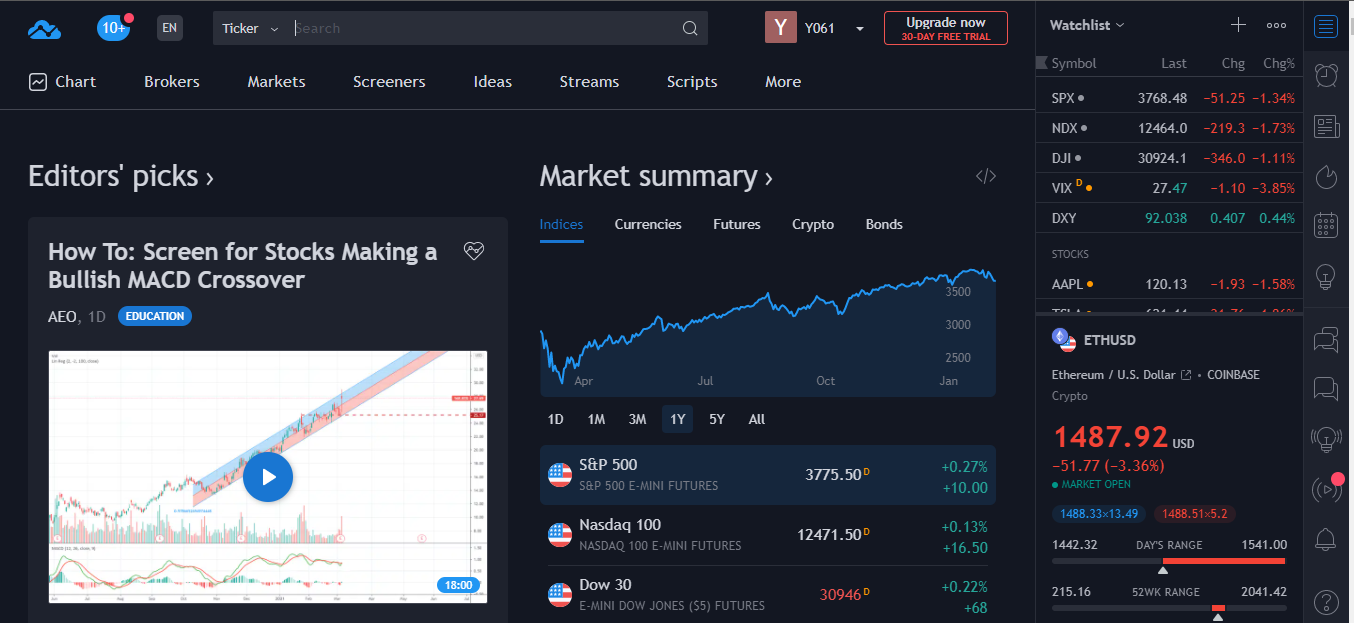
Task: Select the 1D chart range
Action: click(556, 419)
